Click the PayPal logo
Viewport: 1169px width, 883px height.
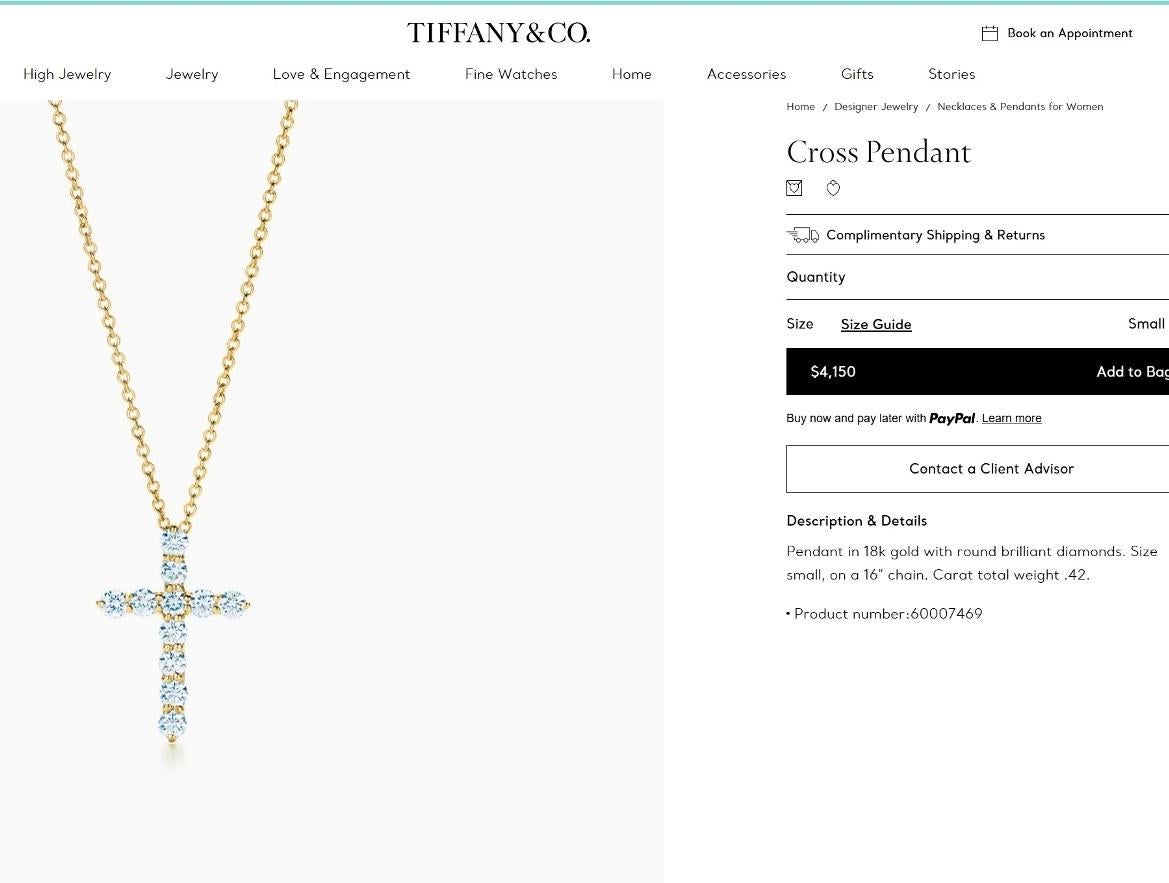(952, 418)
